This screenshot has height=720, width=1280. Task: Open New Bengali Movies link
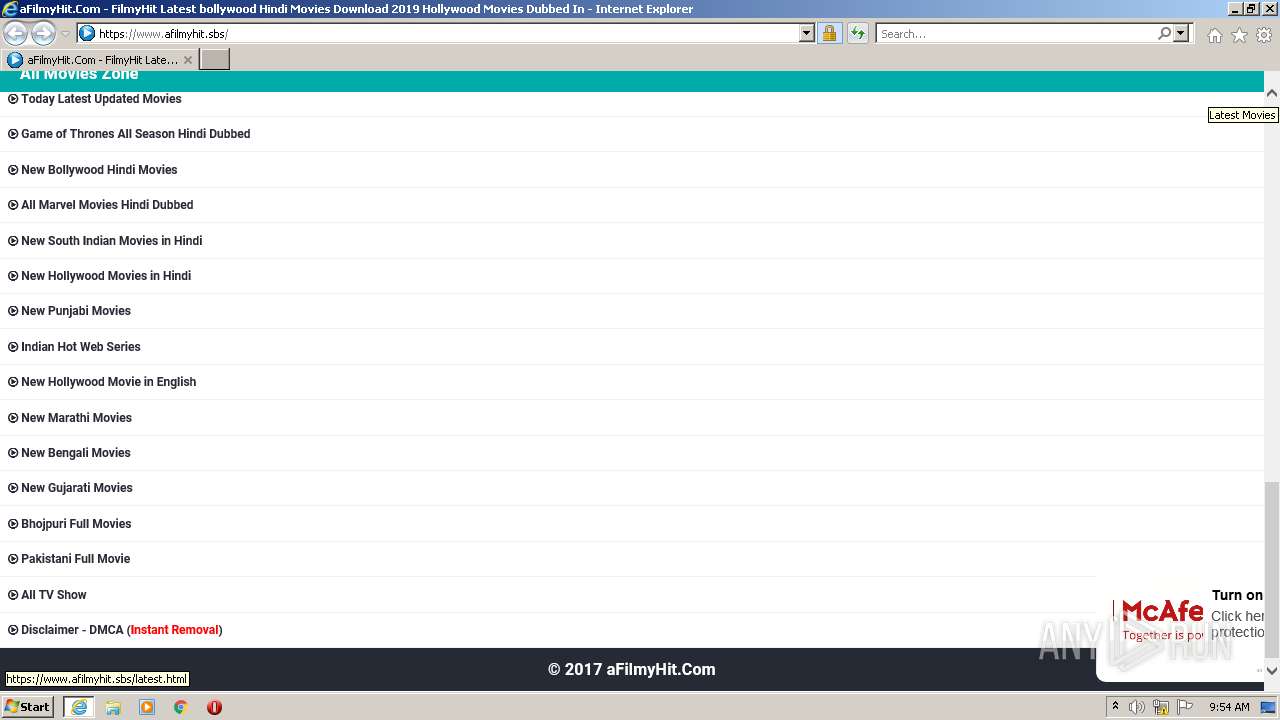tap(76, 453)
